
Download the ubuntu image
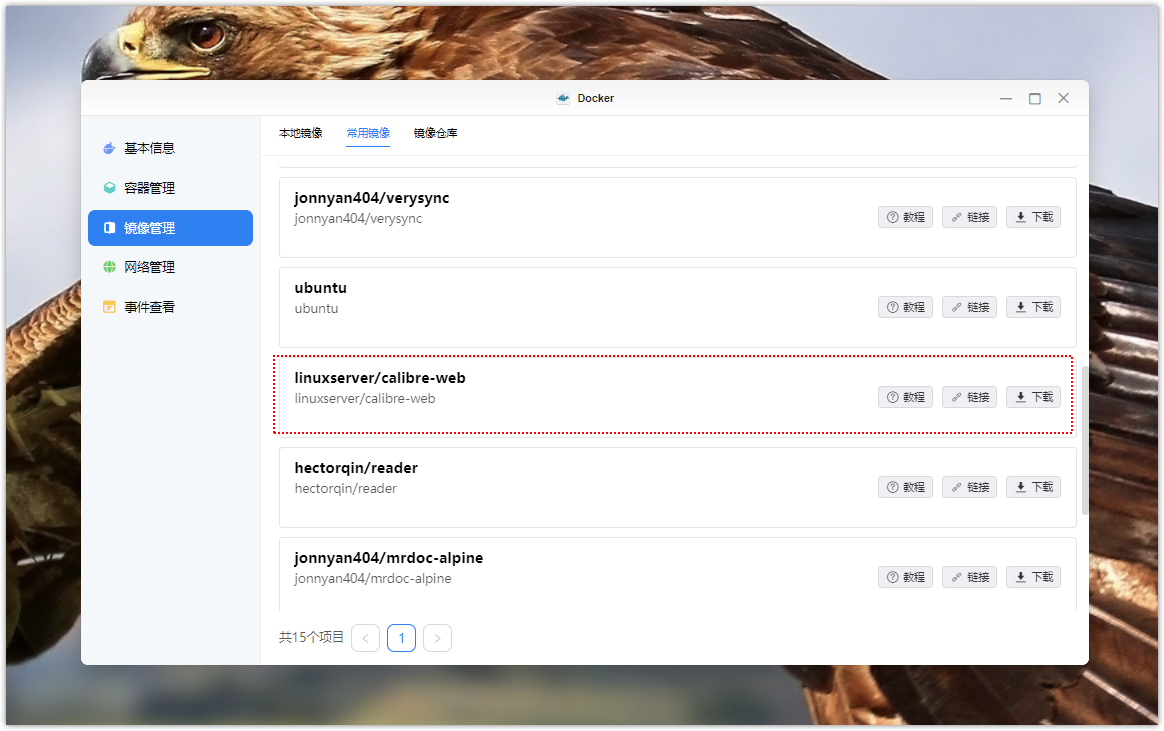pos(1033,307)
